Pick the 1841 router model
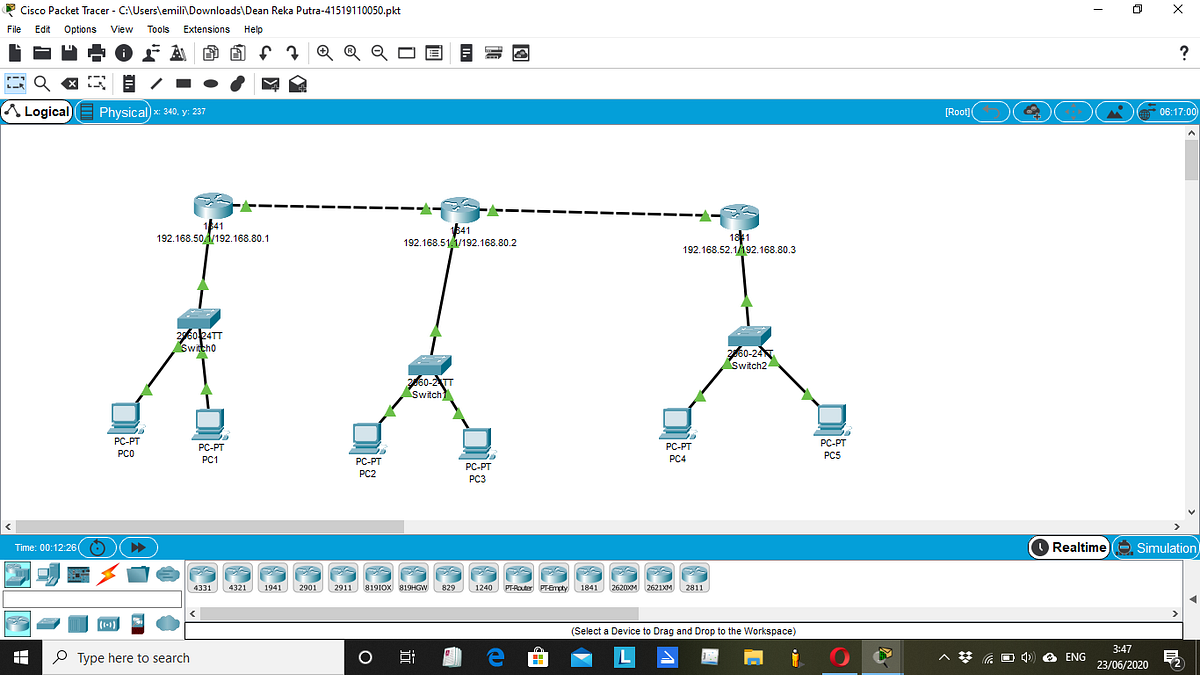Screen dimensions: 1200x675 click(589, 579)
